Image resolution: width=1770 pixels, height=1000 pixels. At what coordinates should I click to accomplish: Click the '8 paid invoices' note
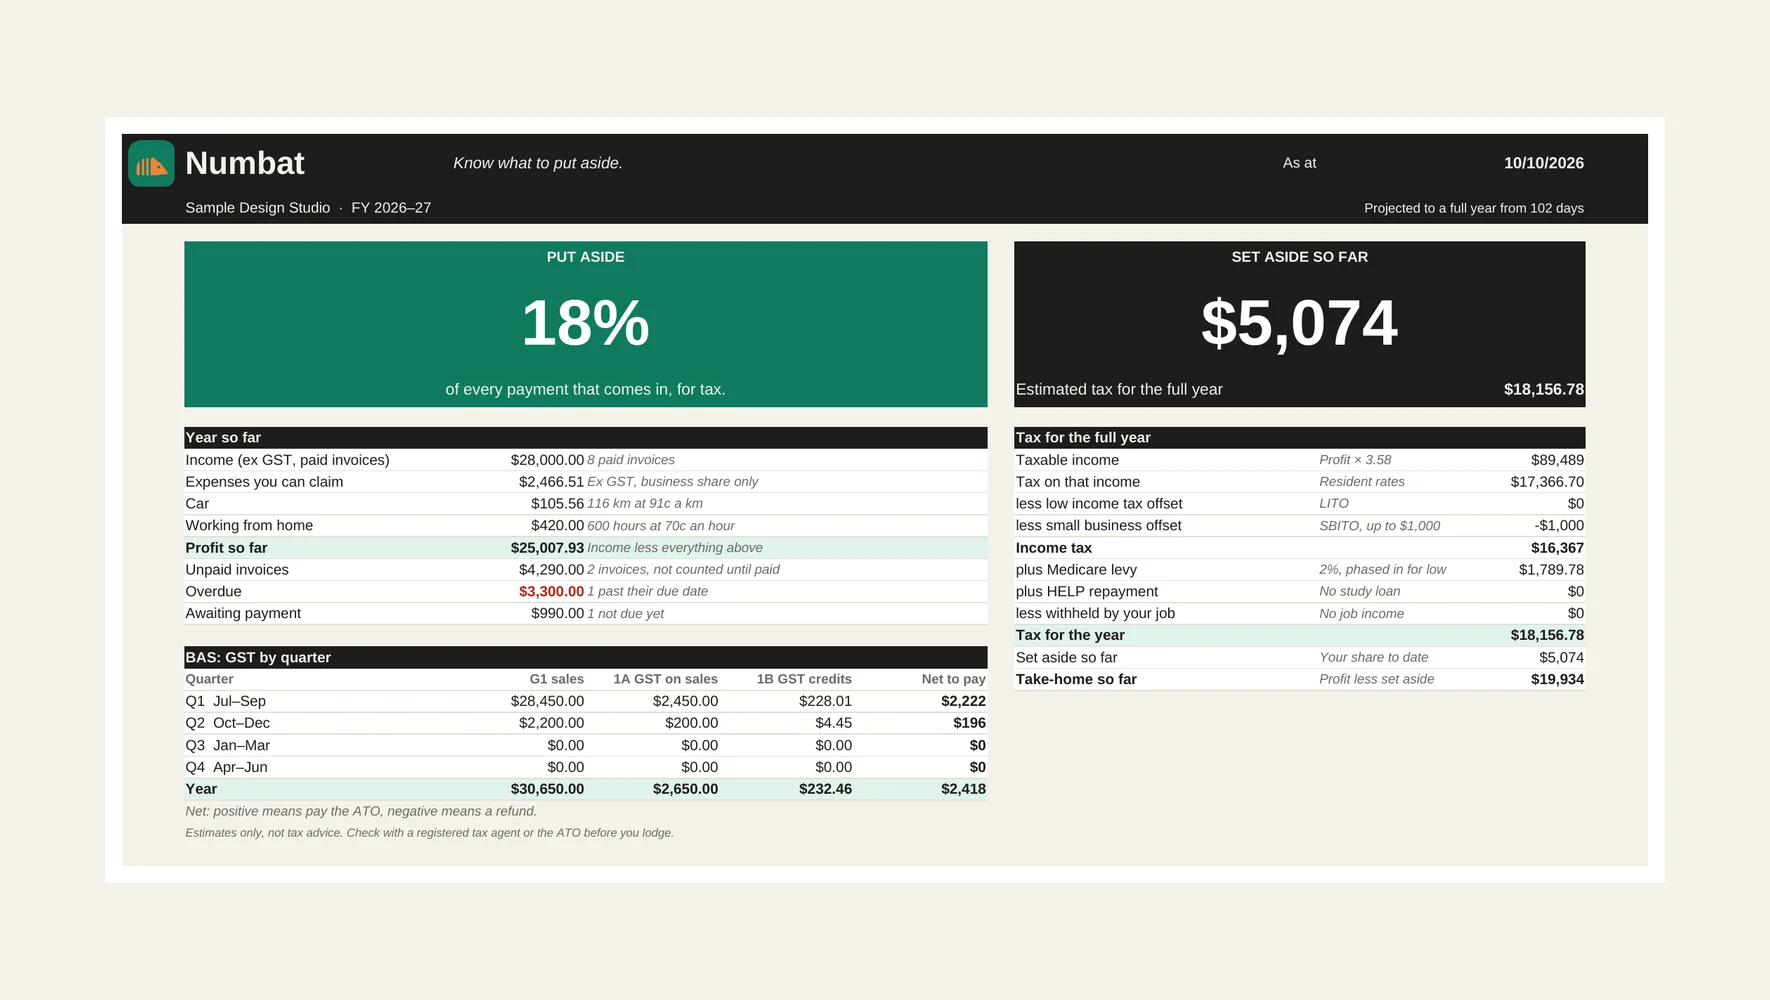click(x=631, y=460)
